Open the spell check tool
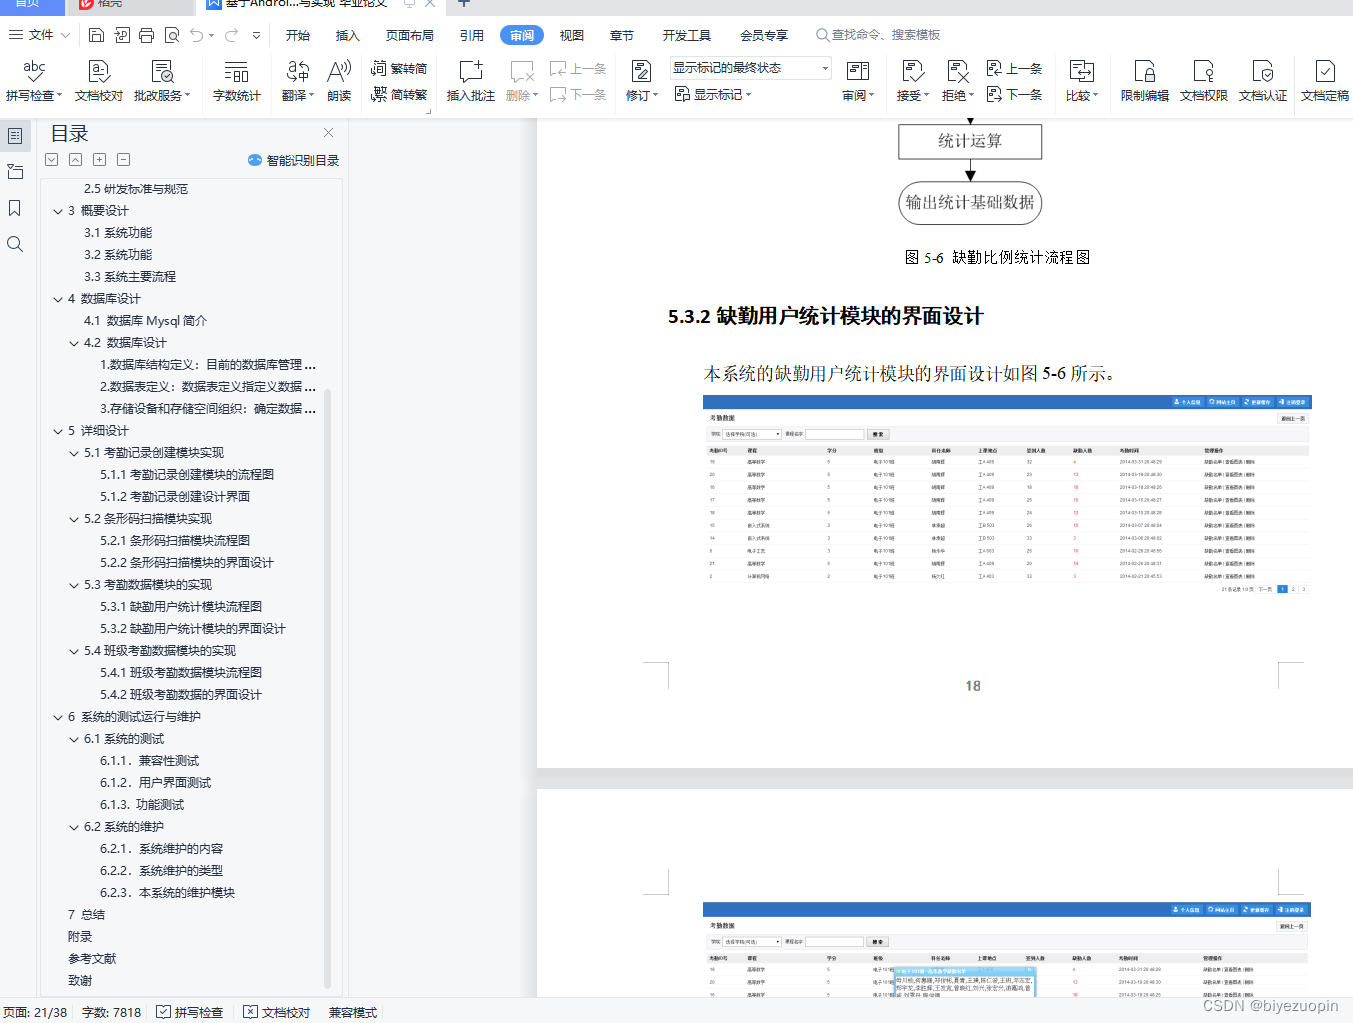This screenshot has height=1023, width=1353. click(34, 81)
